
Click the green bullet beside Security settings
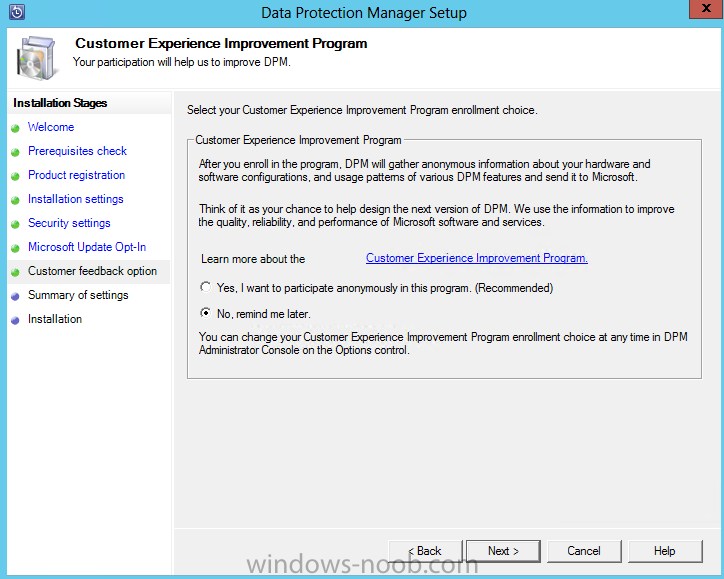click(x=16, y=224)
